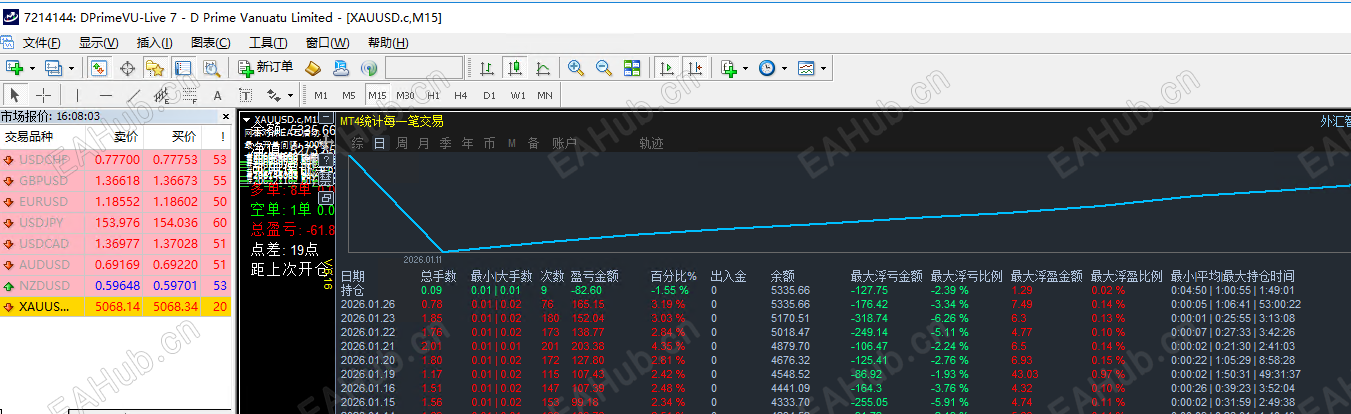Open the new chart dropdown arrow
This screenshot has width=1351, height=414.
(x=32, y=68)
